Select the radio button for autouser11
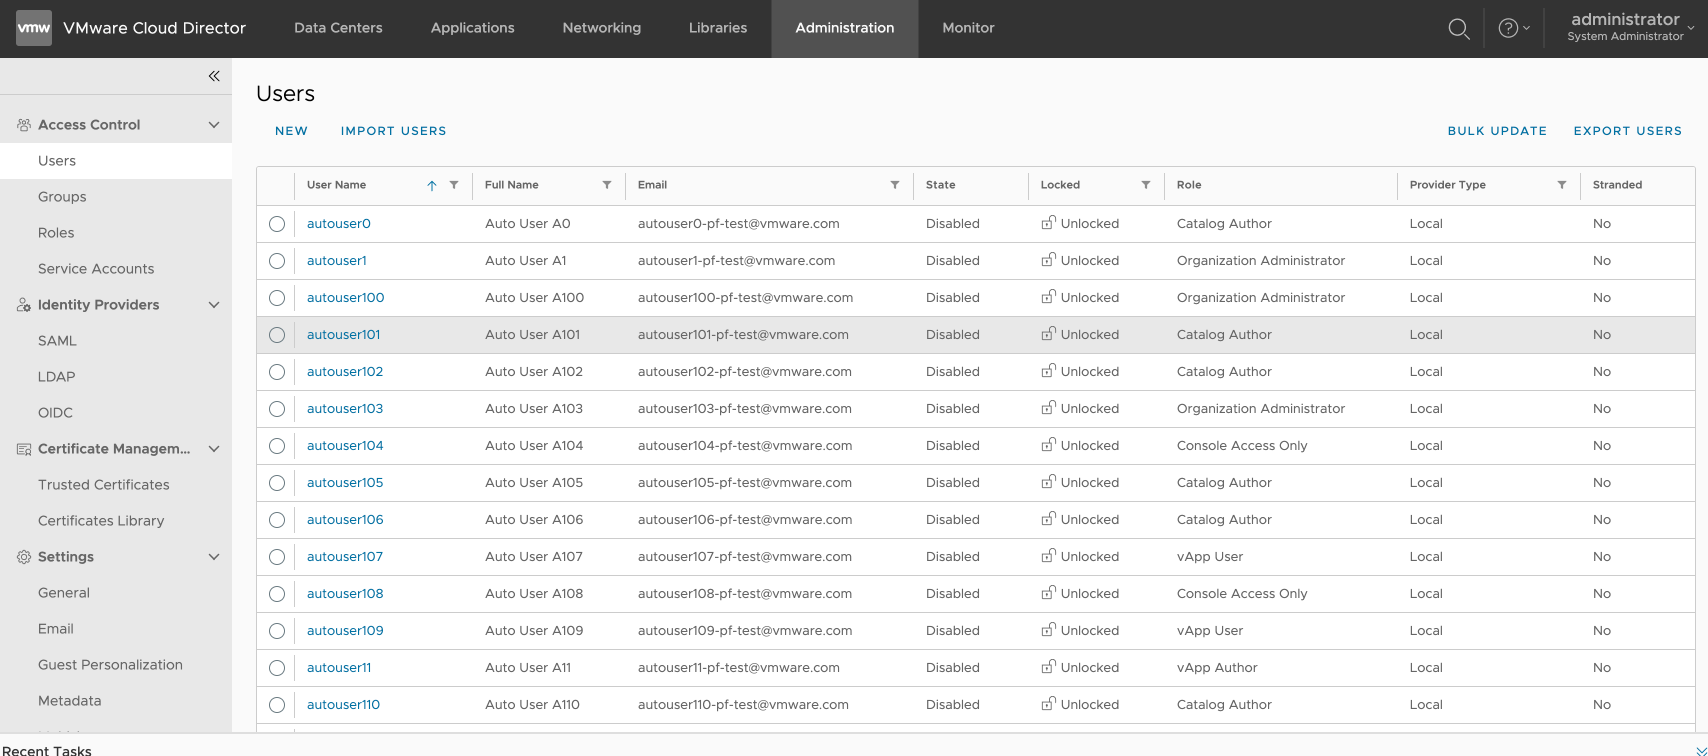This screenshot has height=756, width=1708. 277,668
